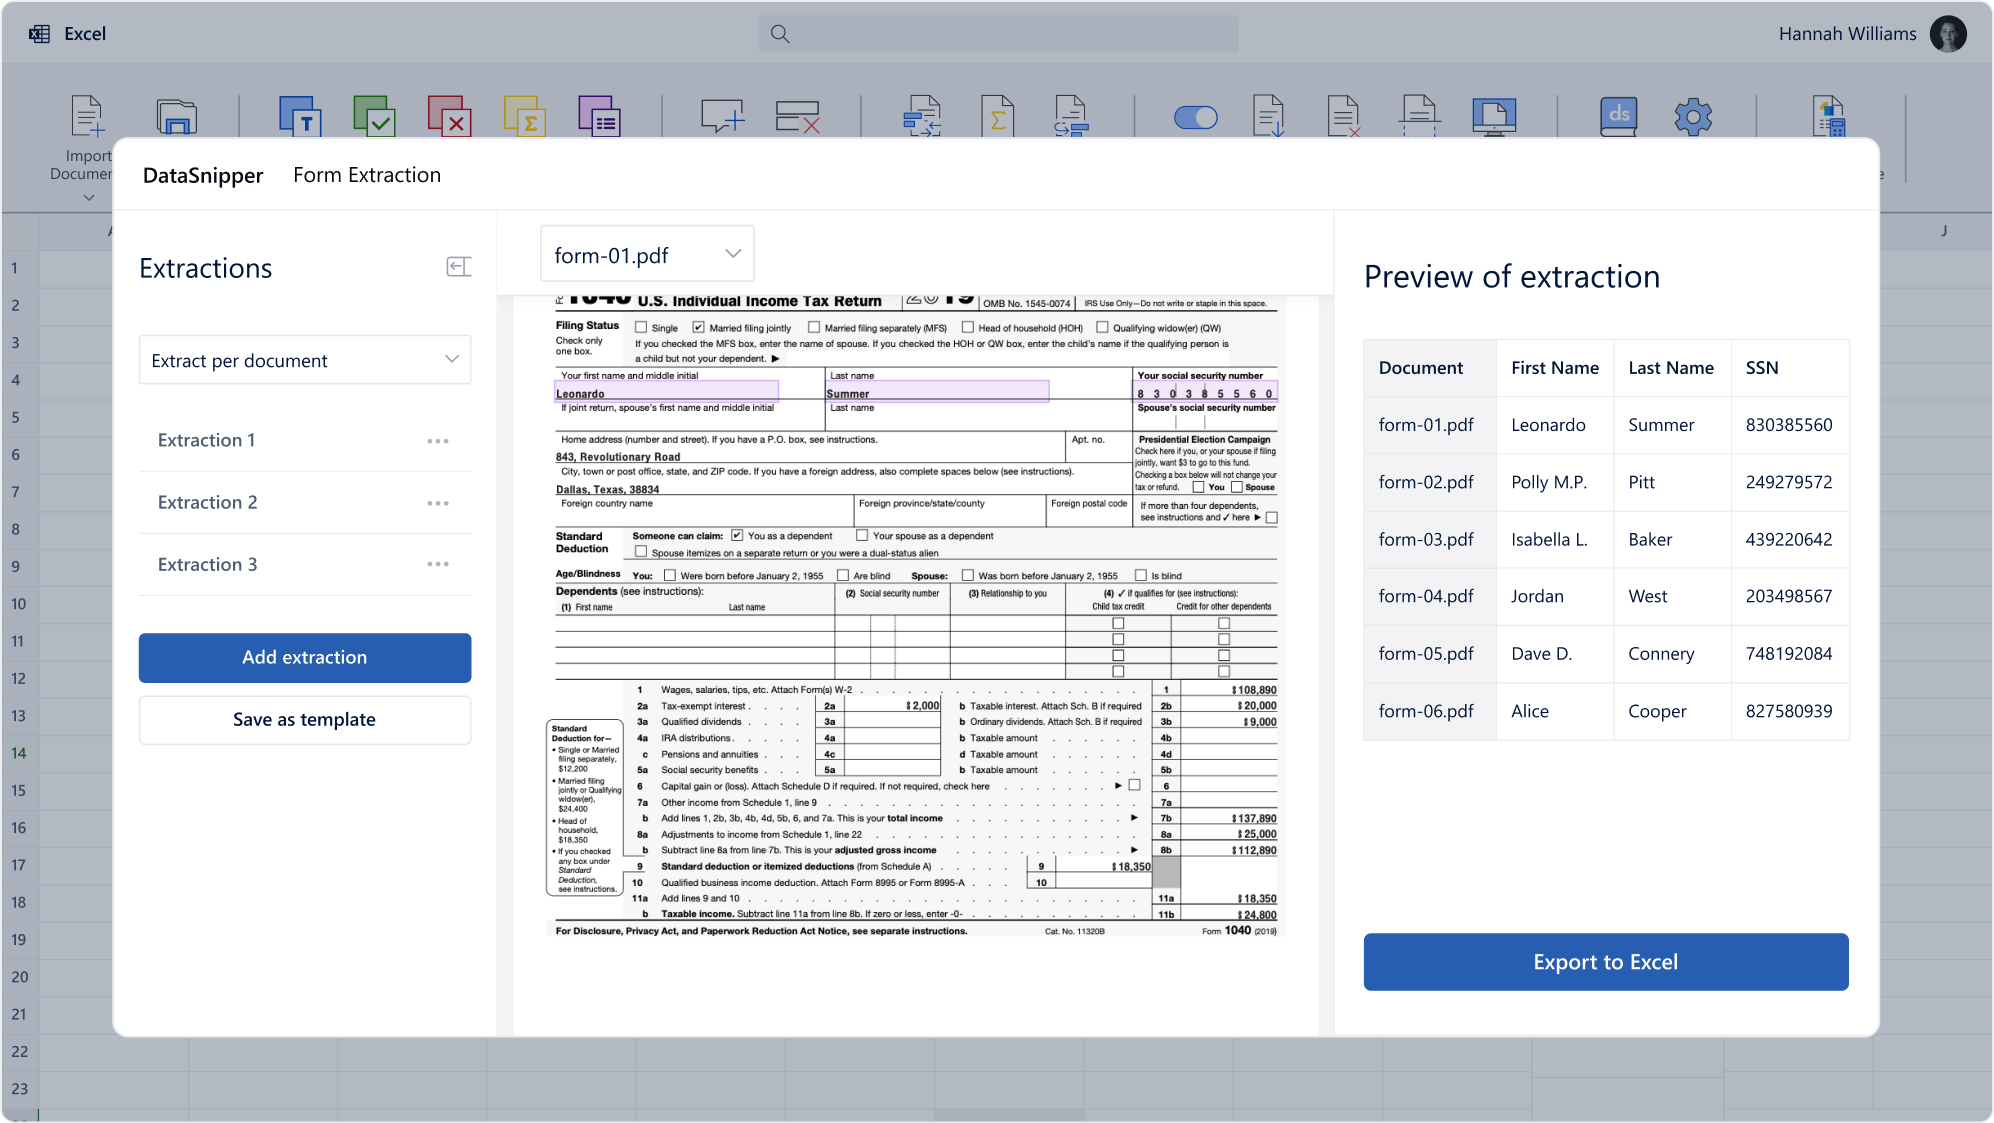This screenshot has height=1123, width=1994.
Task: Switch to the Form Extraction tab
Action: (366, 174)
